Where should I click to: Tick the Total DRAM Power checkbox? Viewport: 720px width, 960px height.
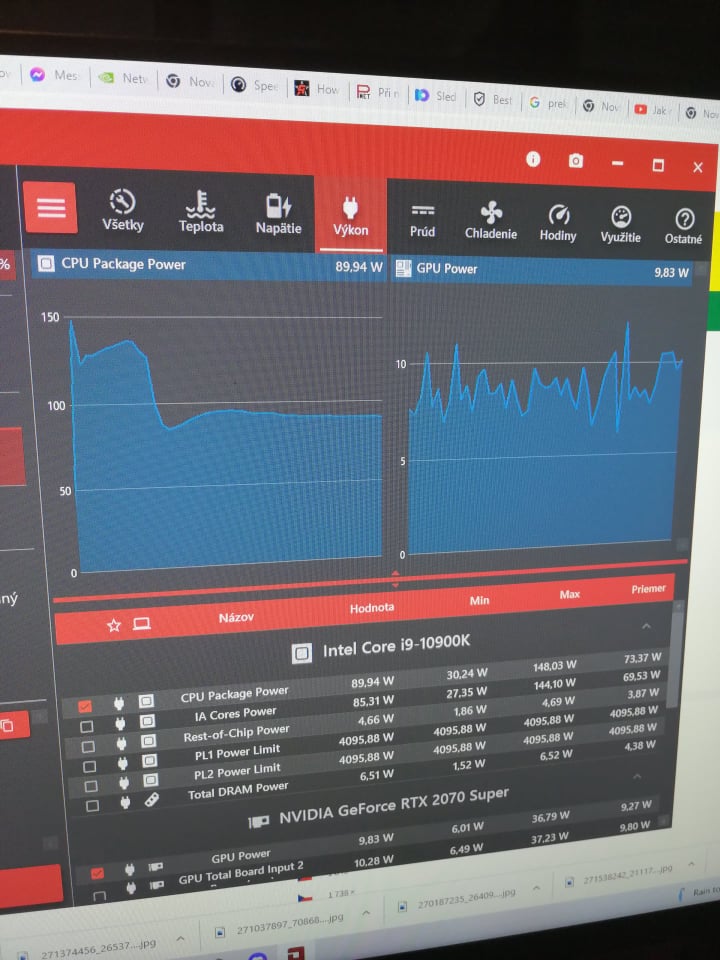click(92, 806)
